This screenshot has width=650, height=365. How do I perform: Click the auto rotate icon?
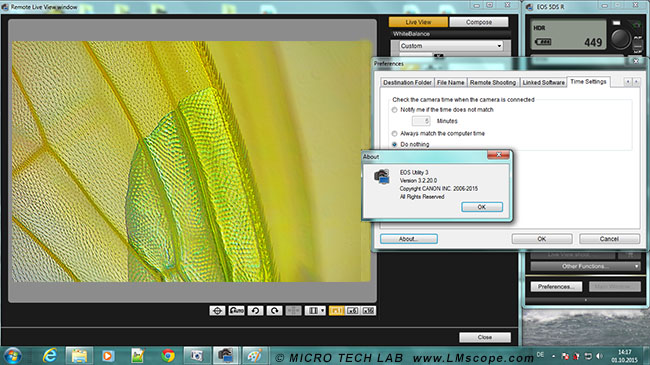click(236, 310)
